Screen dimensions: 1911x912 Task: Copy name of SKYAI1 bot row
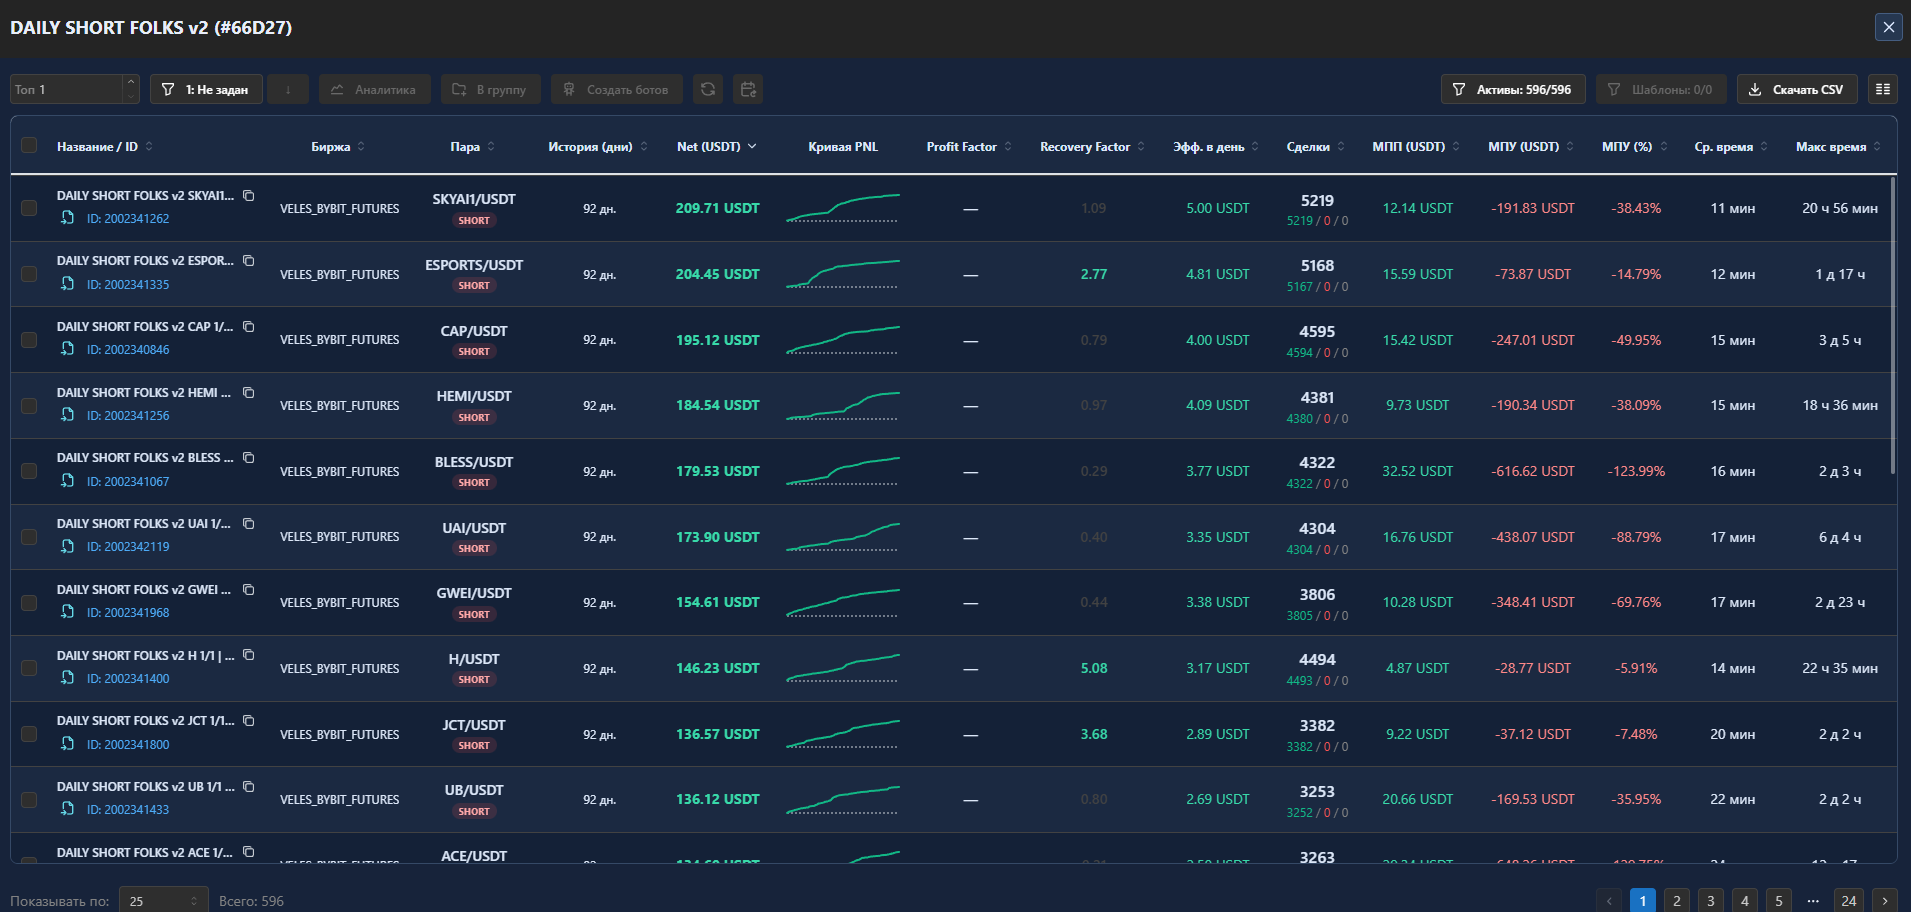click(x=249, y=196)
